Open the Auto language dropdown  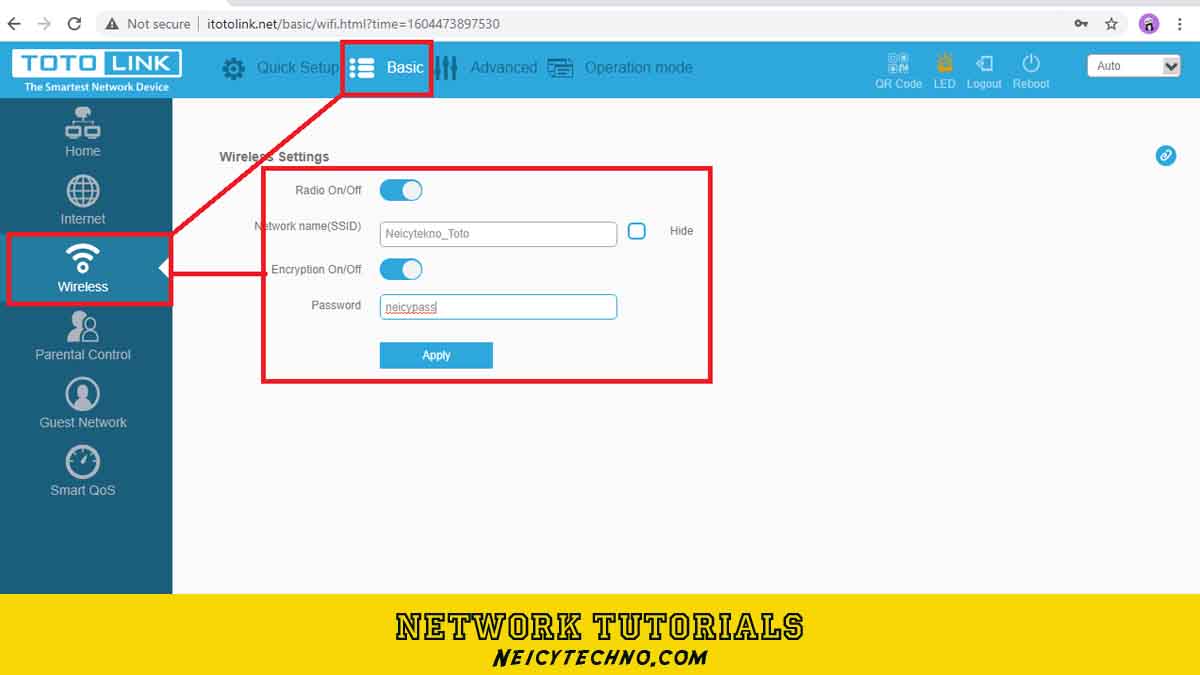1134,66
